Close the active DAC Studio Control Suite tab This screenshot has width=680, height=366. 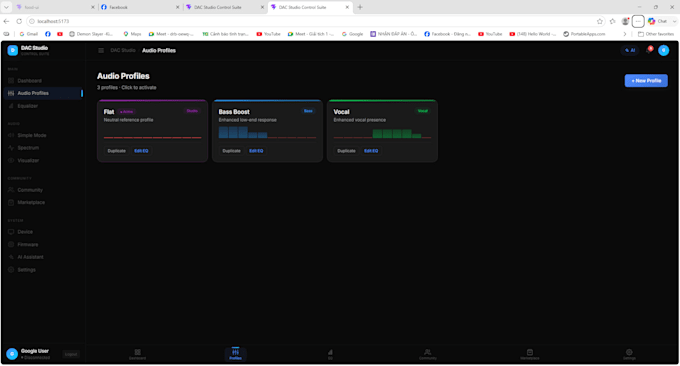pyautogui.click(x=347, y=7)
